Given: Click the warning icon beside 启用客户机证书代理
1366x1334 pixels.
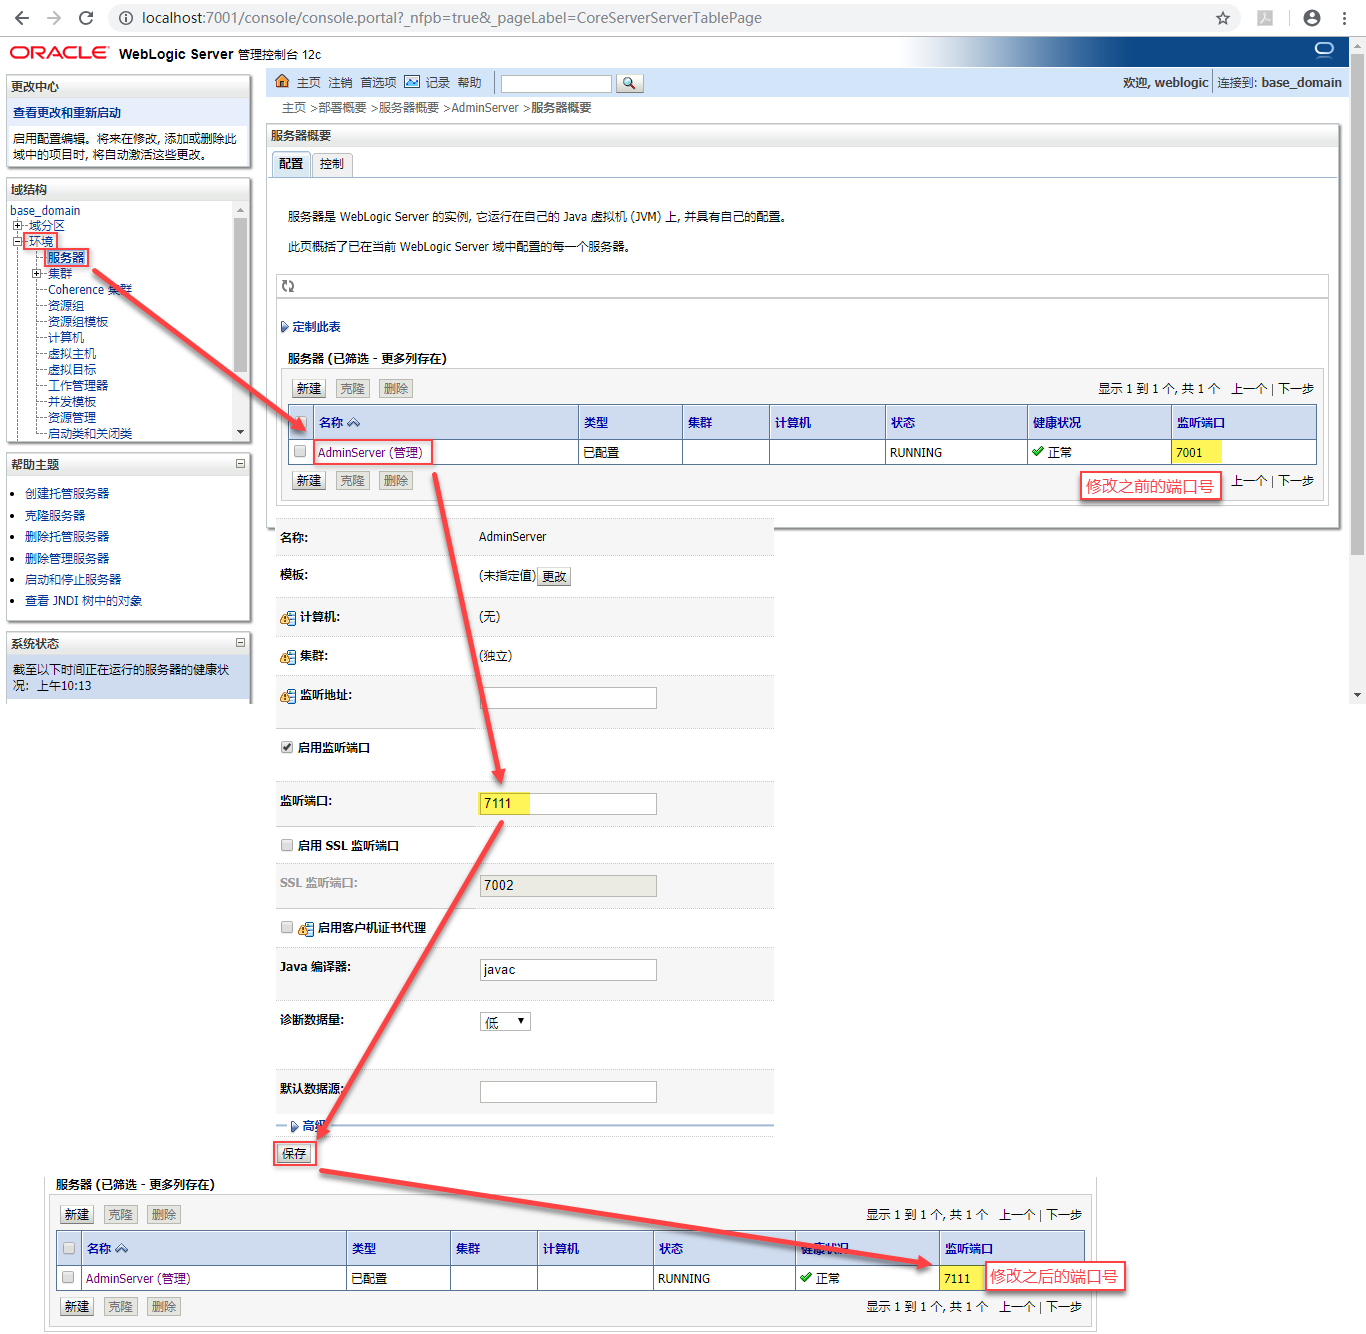Looking at the screenshot, I should [x=306, y=929].
